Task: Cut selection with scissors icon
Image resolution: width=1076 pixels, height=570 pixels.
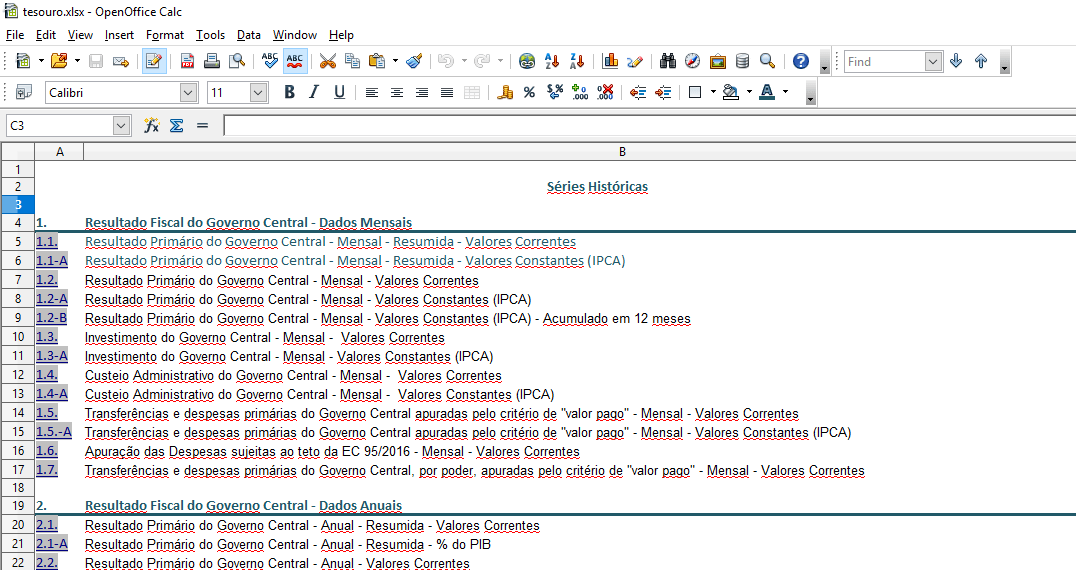Action: (328, 61)
